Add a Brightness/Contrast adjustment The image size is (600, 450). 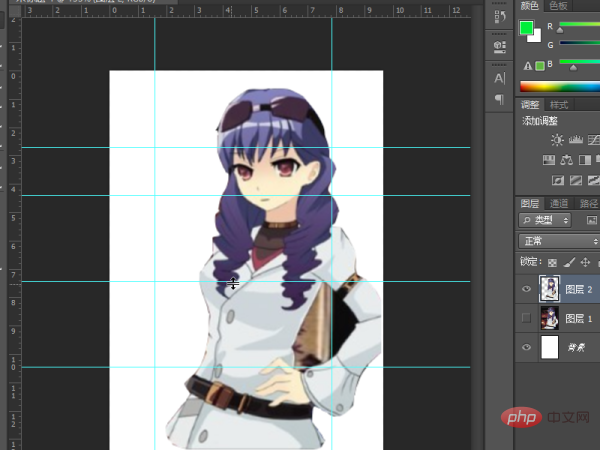[557, 140]
